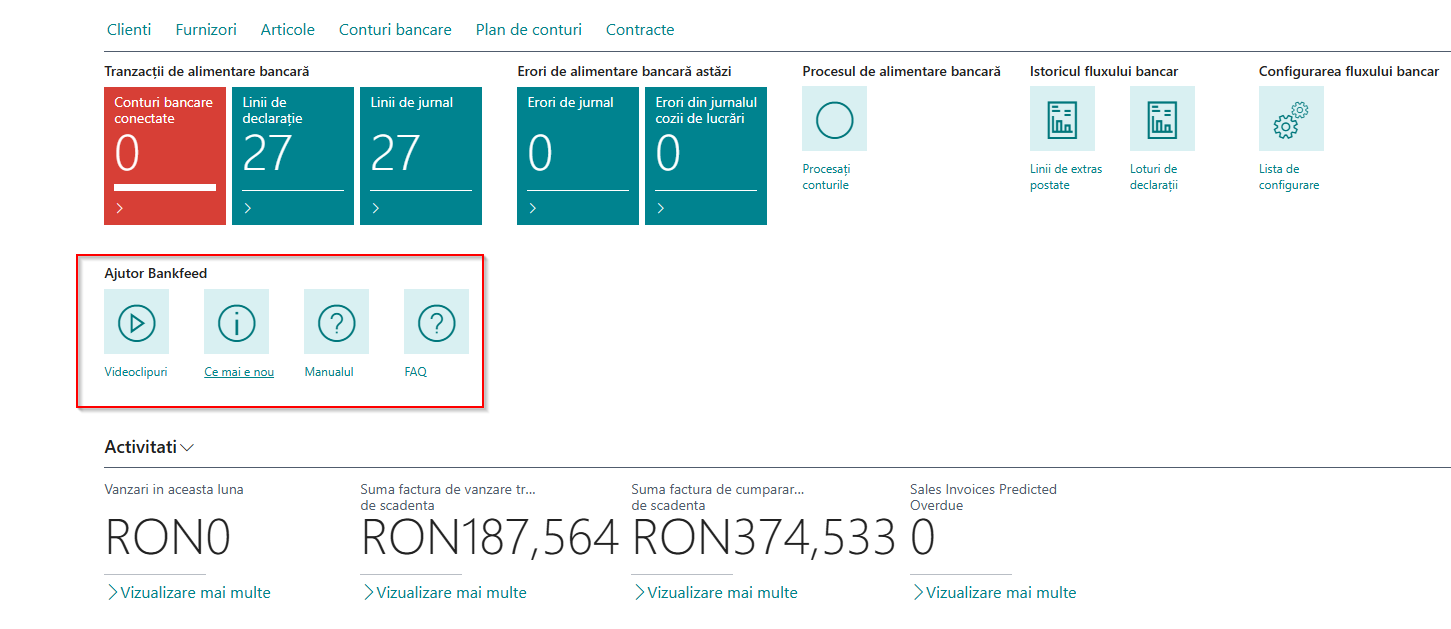Click the Vanzari in aceasta luna caption
Screen dimensions: 1451x629
(174, 490)
